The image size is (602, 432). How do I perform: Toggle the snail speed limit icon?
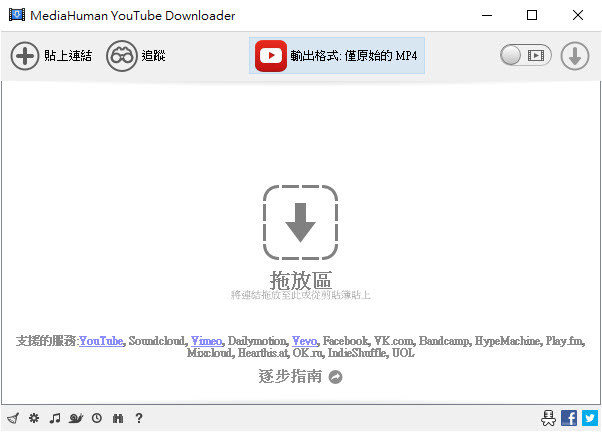[76, 418]
